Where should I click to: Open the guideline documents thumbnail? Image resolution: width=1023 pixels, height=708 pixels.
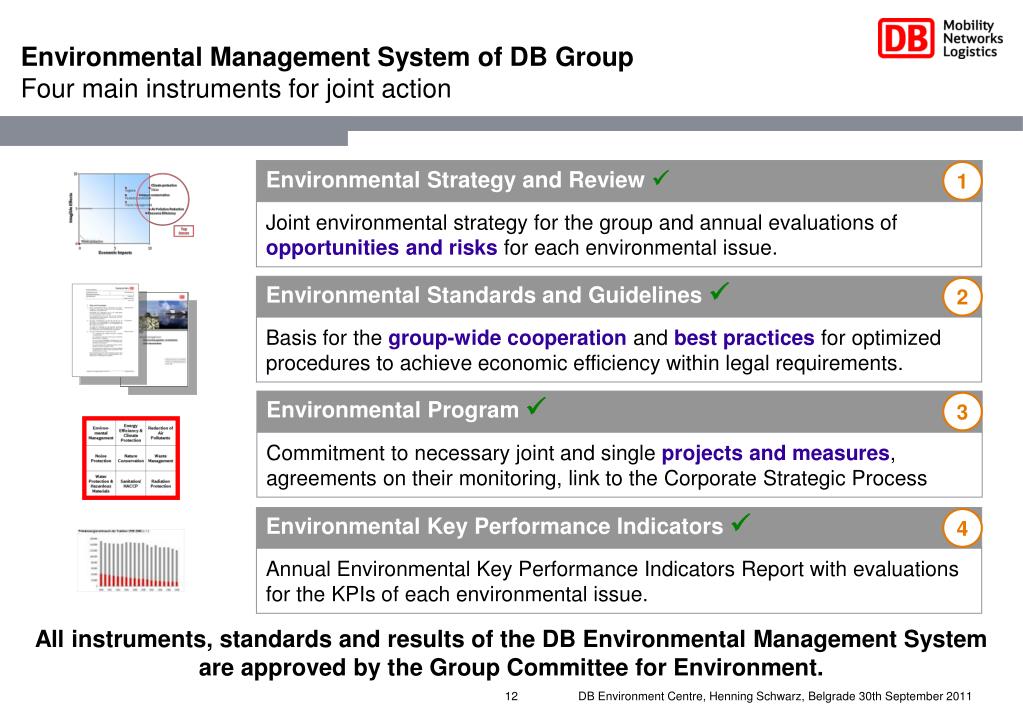[134, 338]
